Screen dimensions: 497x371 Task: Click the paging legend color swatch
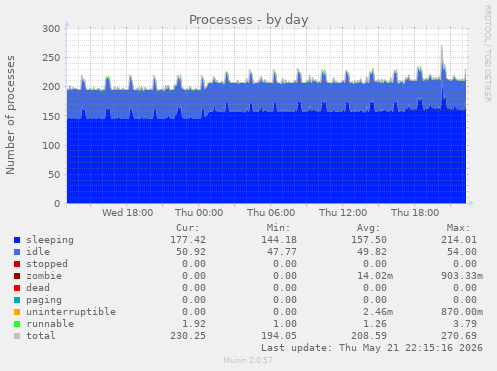click(17, 300)
